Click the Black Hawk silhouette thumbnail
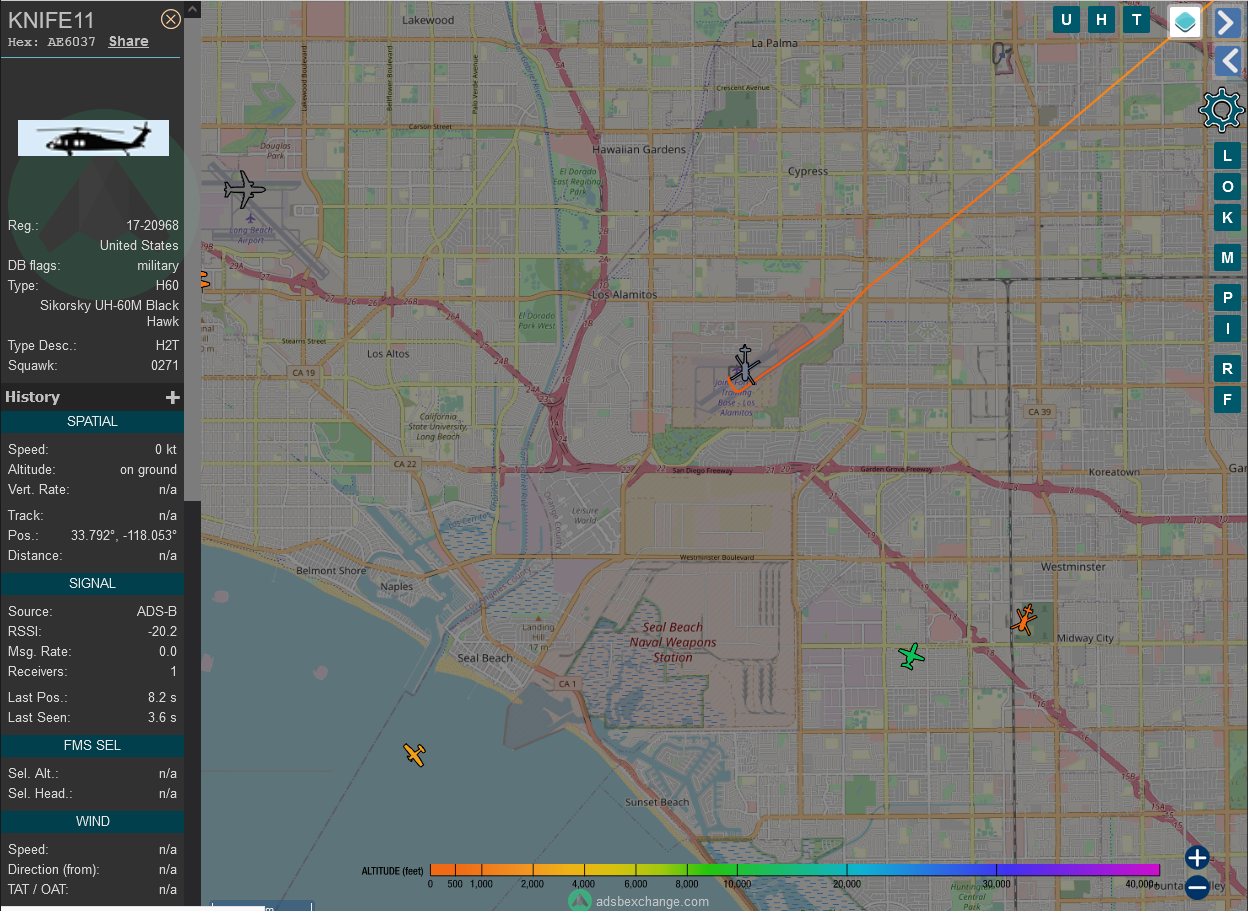 (x=93, y=138)
